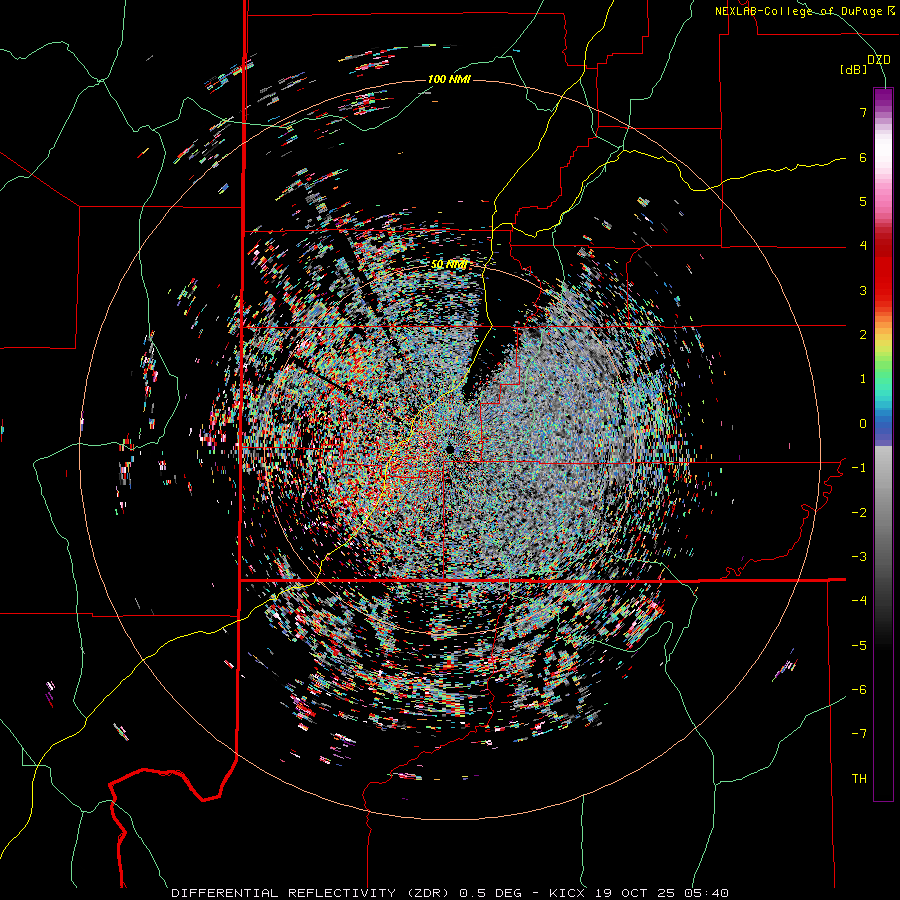Click the -1 value on the dB scale
900x900 pixels.
click(859, 468)
